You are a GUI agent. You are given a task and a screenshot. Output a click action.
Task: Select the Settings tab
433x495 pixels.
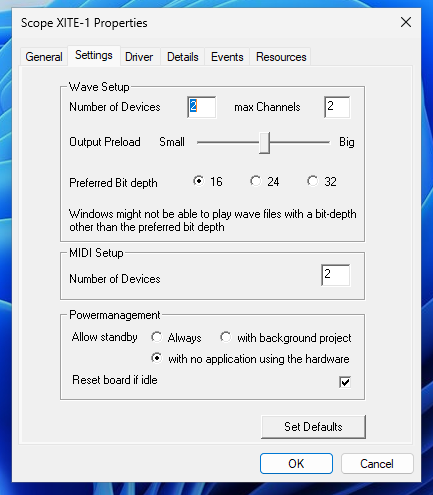[x=94, y=55]
